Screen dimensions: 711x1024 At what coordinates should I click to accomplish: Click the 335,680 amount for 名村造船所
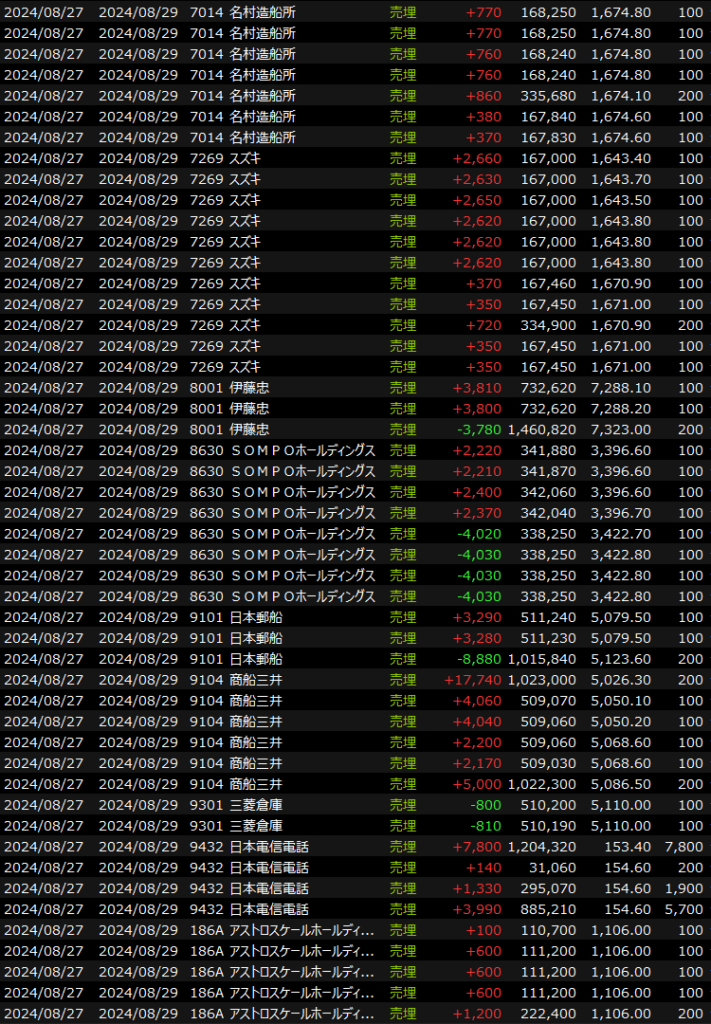tap(548, 95)
